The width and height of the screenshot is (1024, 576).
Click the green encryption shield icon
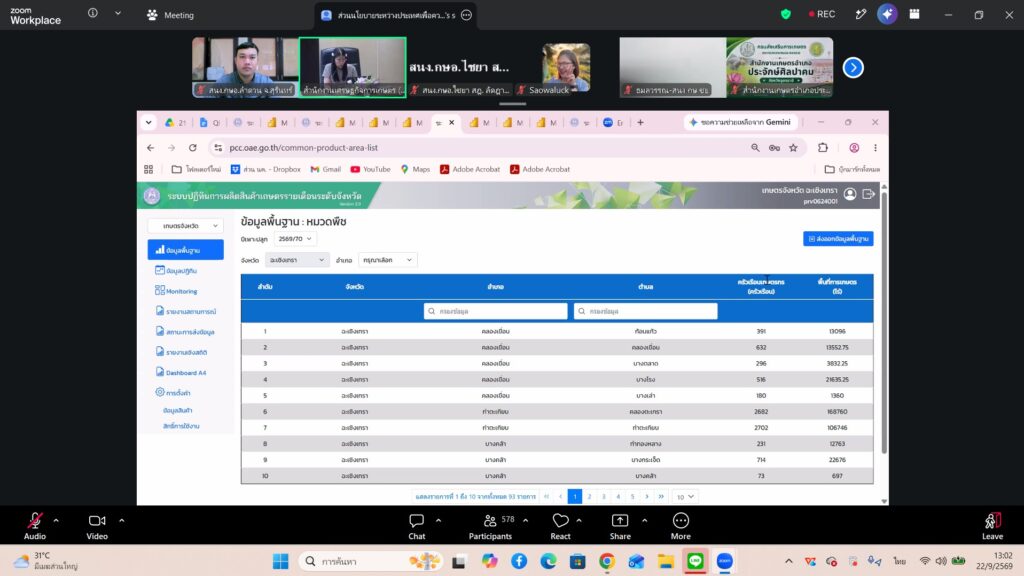pyautogui.click(x=786, y=14)
